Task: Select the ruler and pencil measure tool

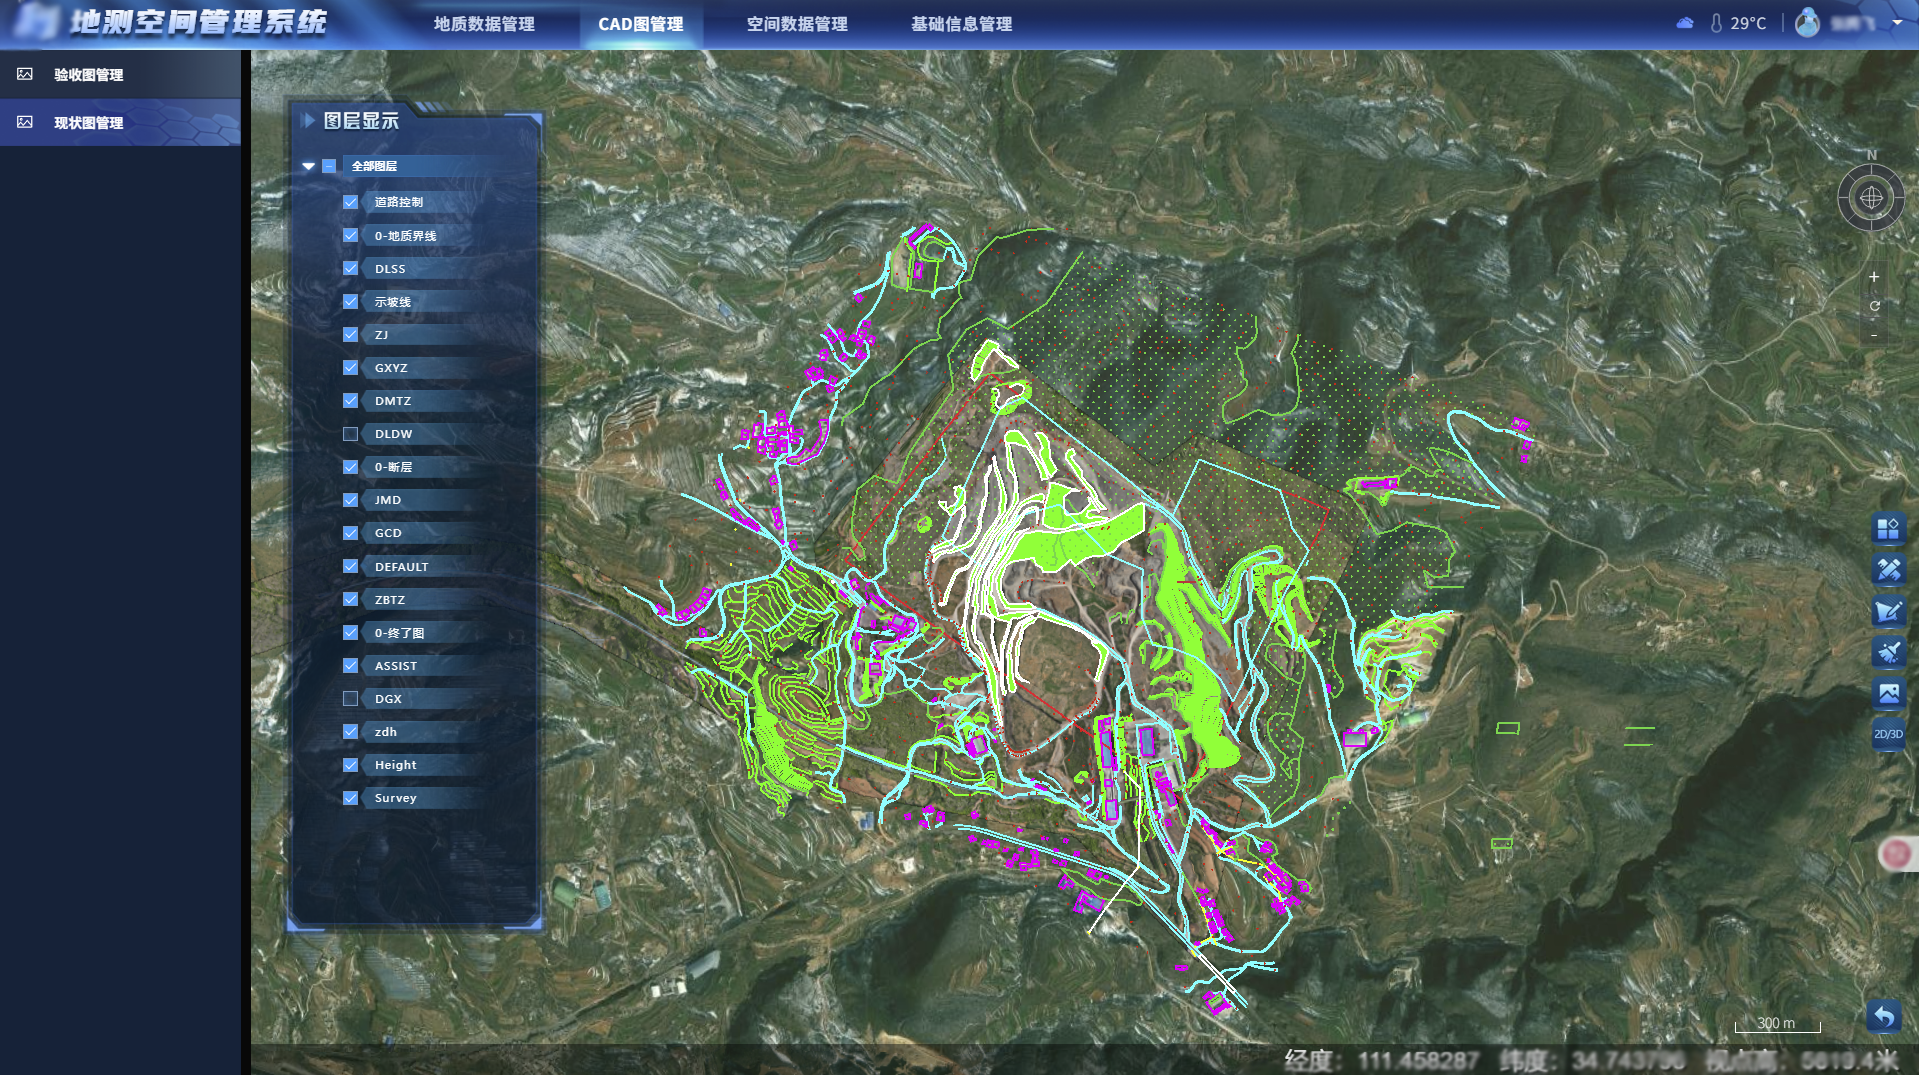Action: coord(1887,570)
